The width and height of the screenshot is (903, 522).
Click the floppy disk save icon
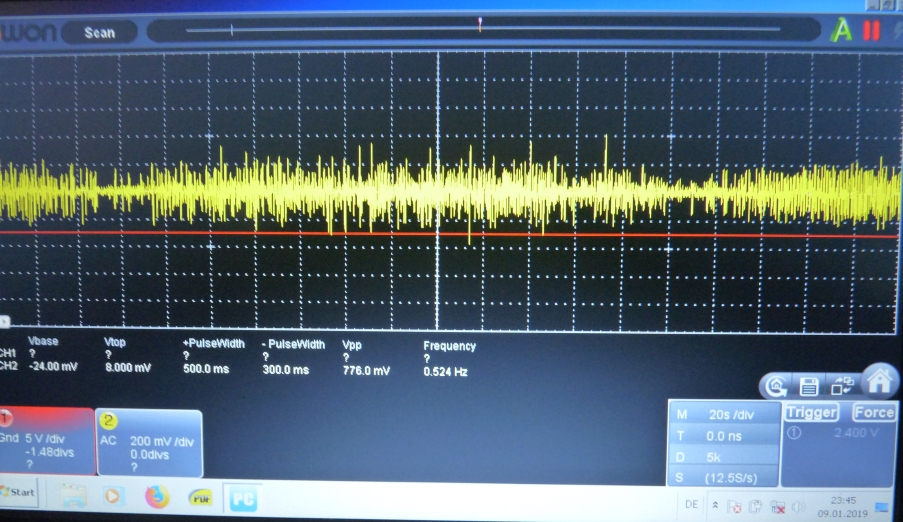click(809, 386)
